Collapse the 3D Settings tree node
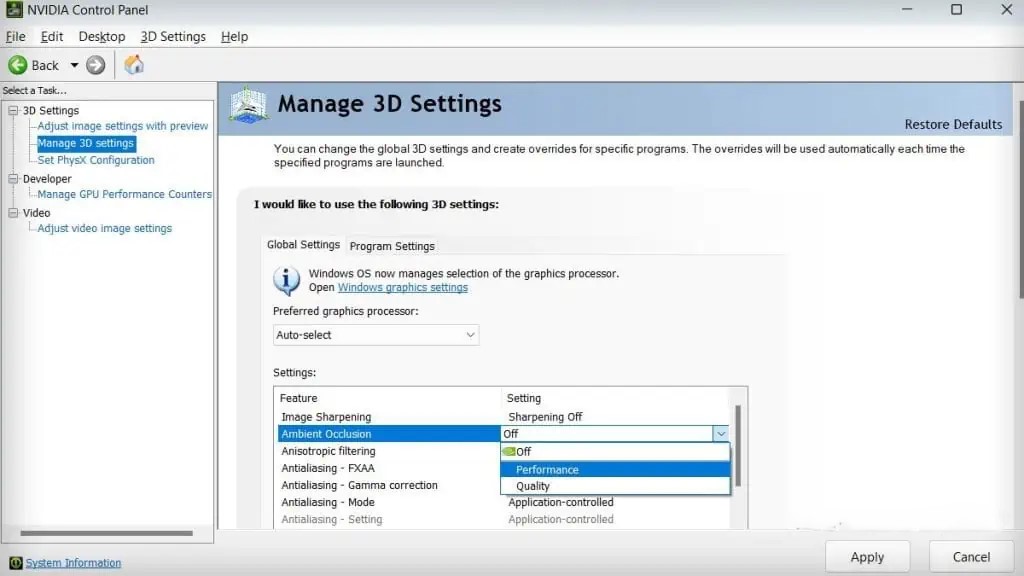1024x576 pixels. pyautogui.click(x=13, y=110)
